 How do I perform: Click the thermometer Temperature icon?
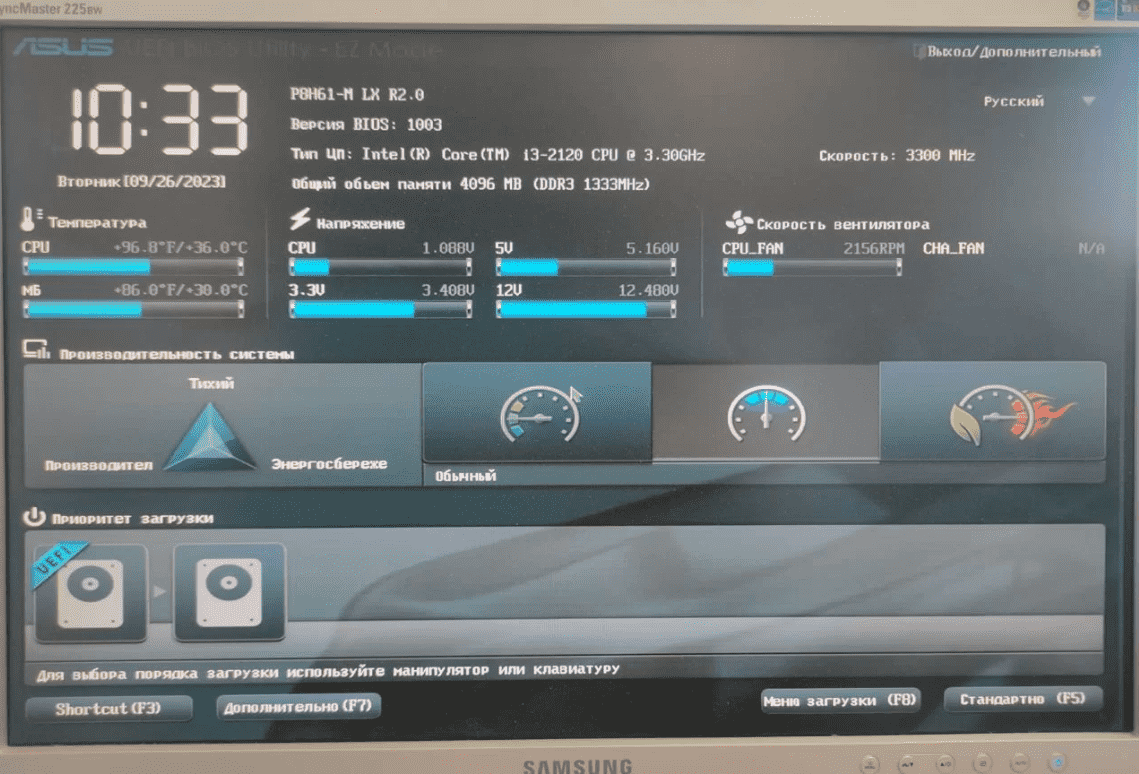pyautogui.click(x=31, y=219)
